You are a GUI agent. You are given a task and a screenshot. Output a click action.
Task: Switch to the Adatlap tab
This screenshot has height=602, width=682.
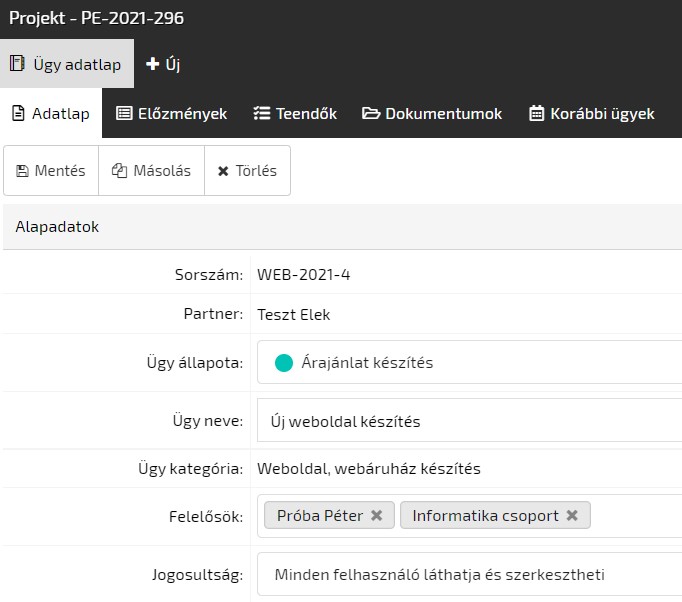click(x=51, y=114)
